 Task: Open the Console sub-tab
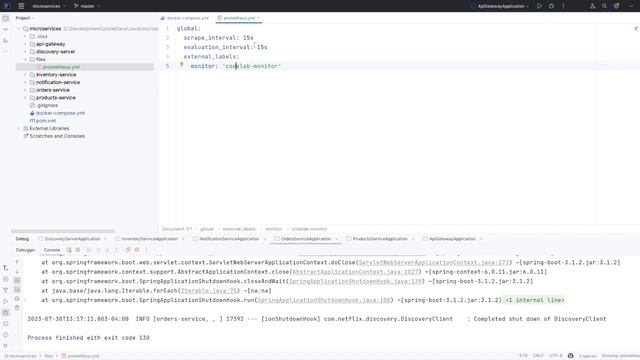51,250
